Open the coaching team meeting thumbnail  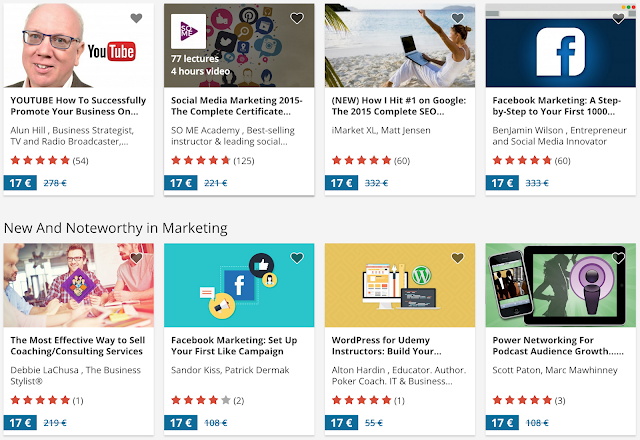(79, 285)
